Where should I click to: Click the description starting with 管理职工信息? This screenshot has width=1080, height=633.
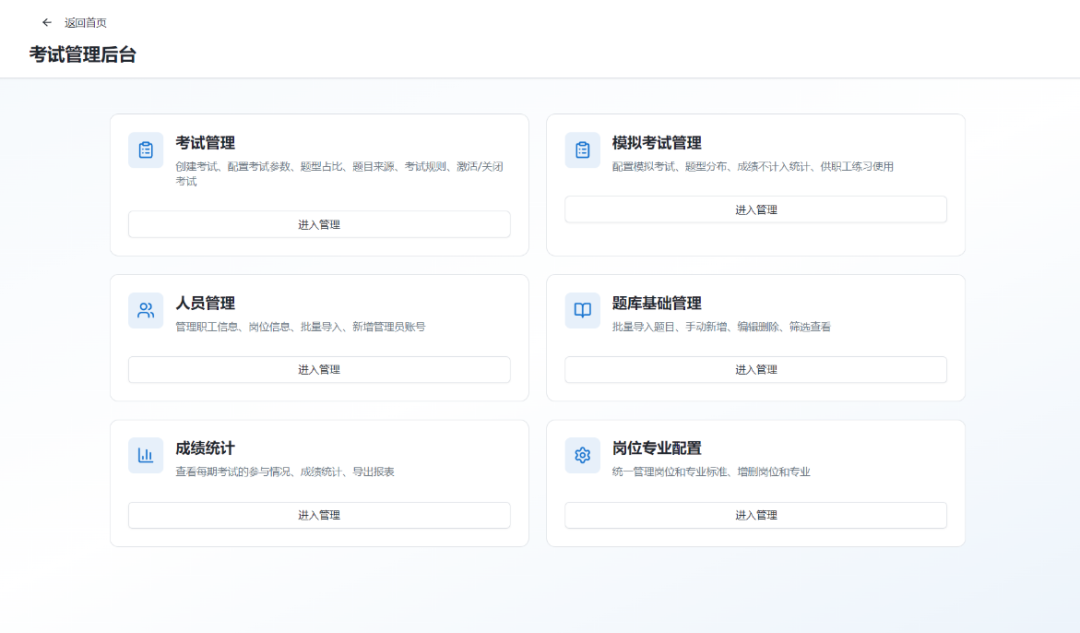coord(300,326)
